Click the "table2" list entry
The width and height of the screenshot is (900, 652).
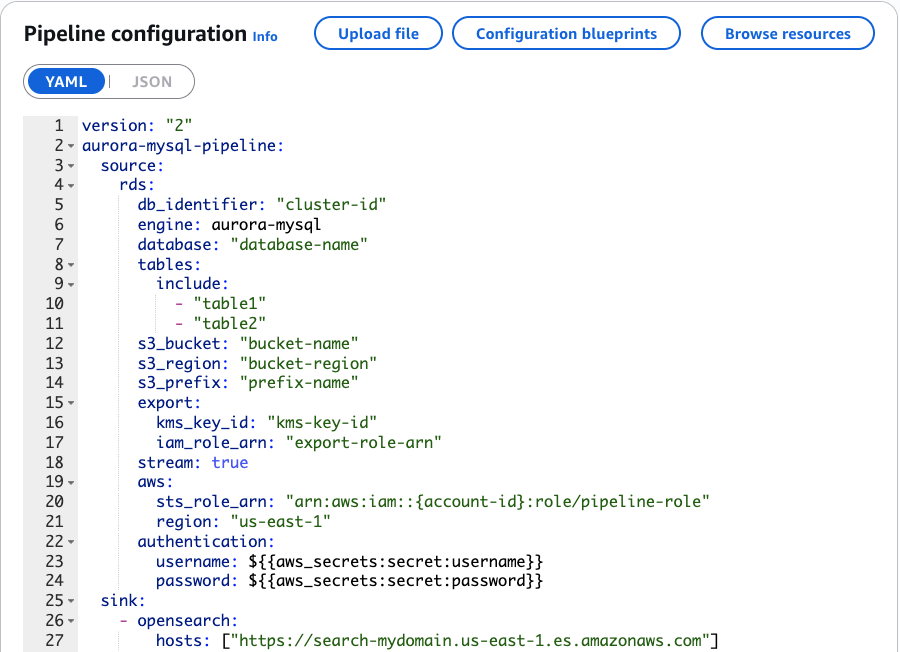click(229, 323)
